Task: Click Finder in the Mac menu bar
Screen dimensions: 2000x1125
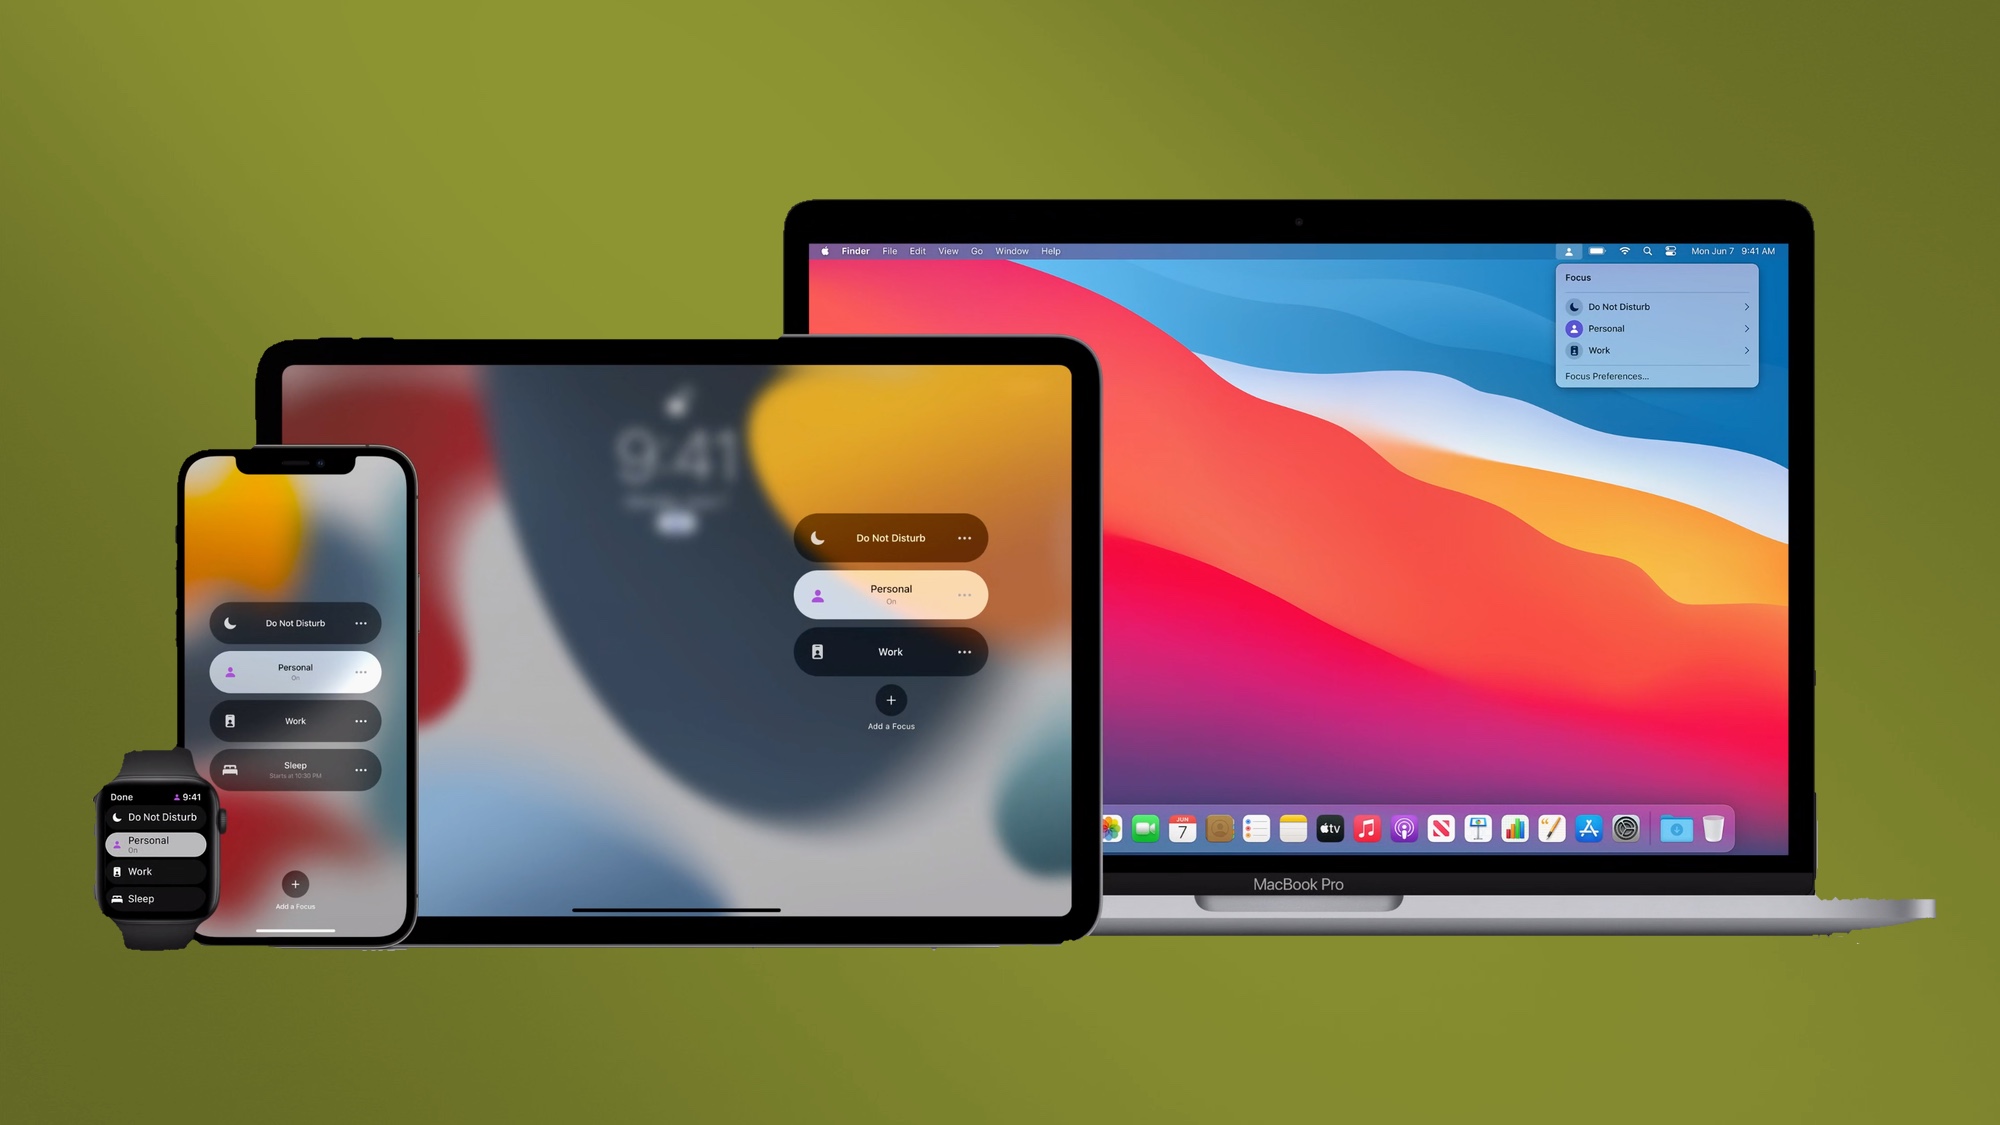Action: [x=854, y=250]
